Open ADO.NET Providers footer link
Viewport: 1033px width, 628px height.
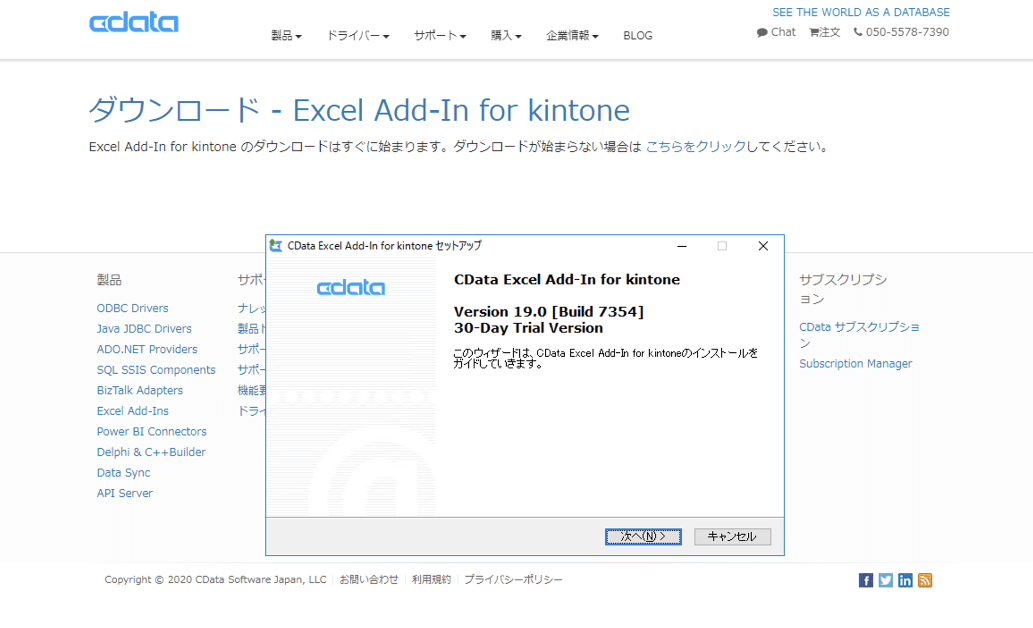(x=147, y=349)
